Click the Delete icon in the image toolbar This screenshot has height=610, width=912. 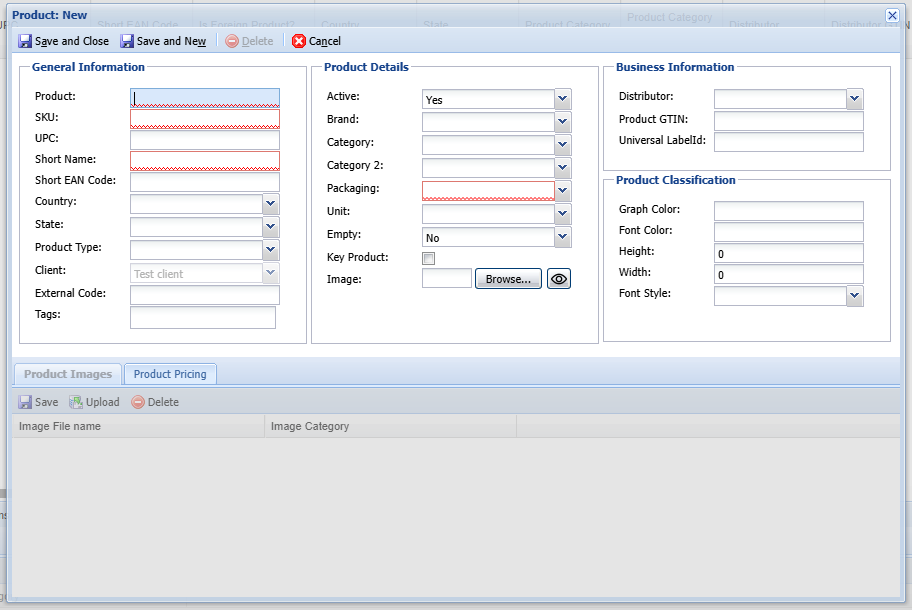coord(136,401)
